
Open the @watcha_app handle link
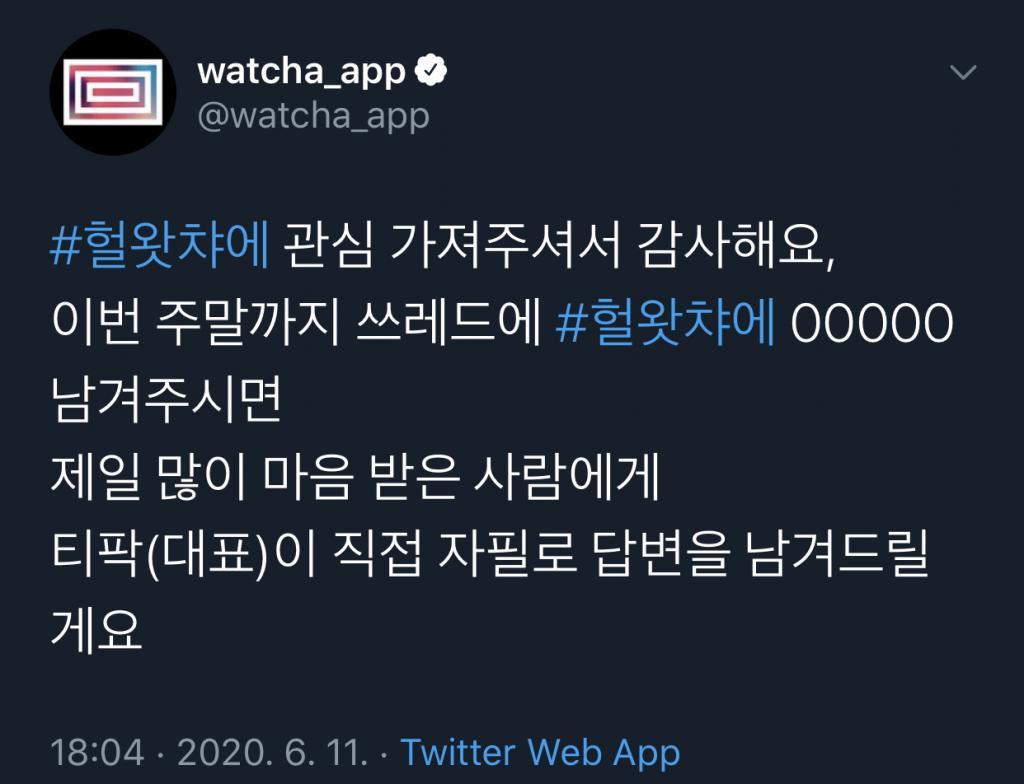(313, 116)
